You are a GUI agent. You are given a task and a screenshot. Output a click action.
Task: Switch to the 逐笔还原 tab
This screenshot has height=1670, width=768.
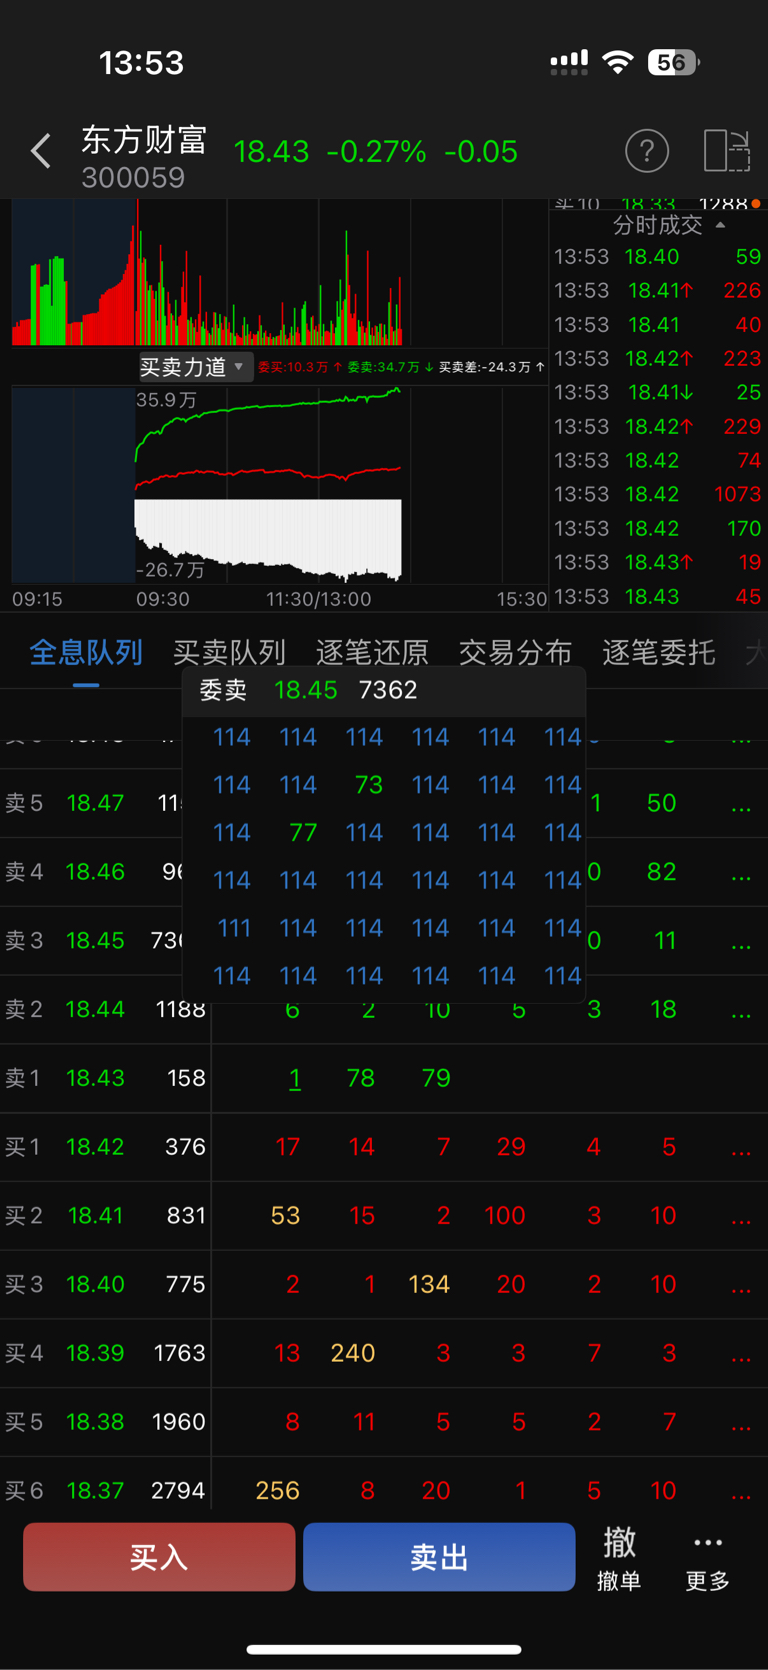[x=372, y=653]
